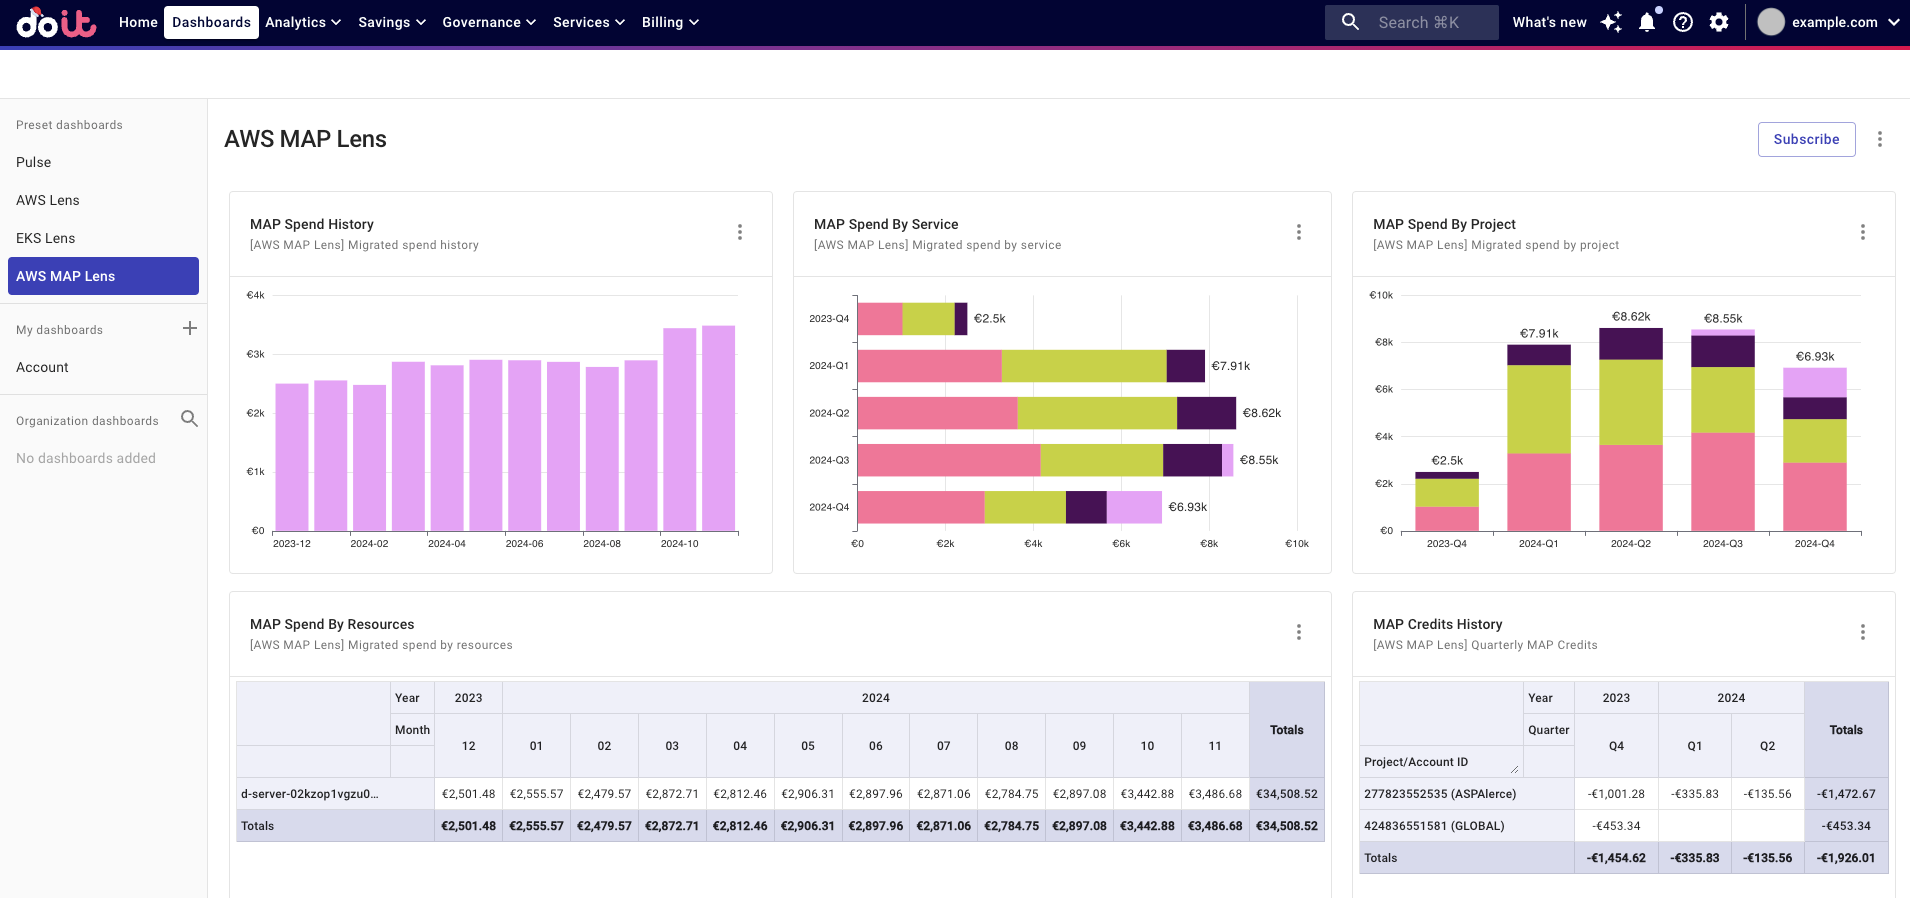Screen dimensions: 1910x898
Task: Open the help question mark icon
Action: [x=1683, y=22]
